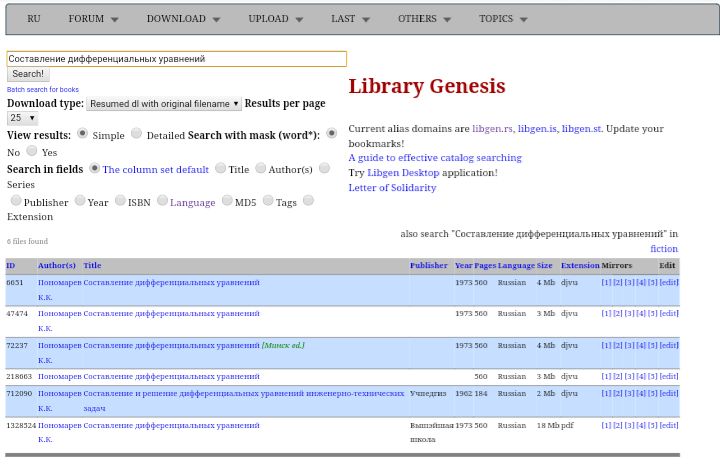The height and width of the screenshot is (472, 720).
Task: Open the Libgen Desktop application link
Action: pyautogui.click(x=403, y=173)
